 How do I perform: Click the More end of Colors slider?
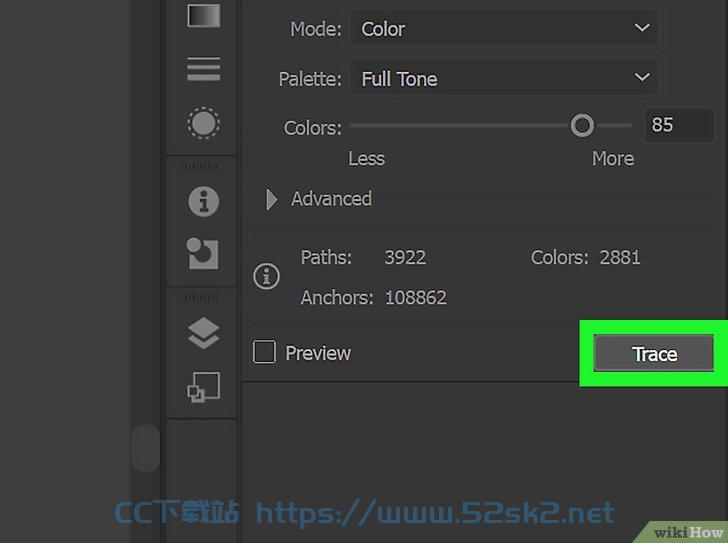[x=613, y=159]
